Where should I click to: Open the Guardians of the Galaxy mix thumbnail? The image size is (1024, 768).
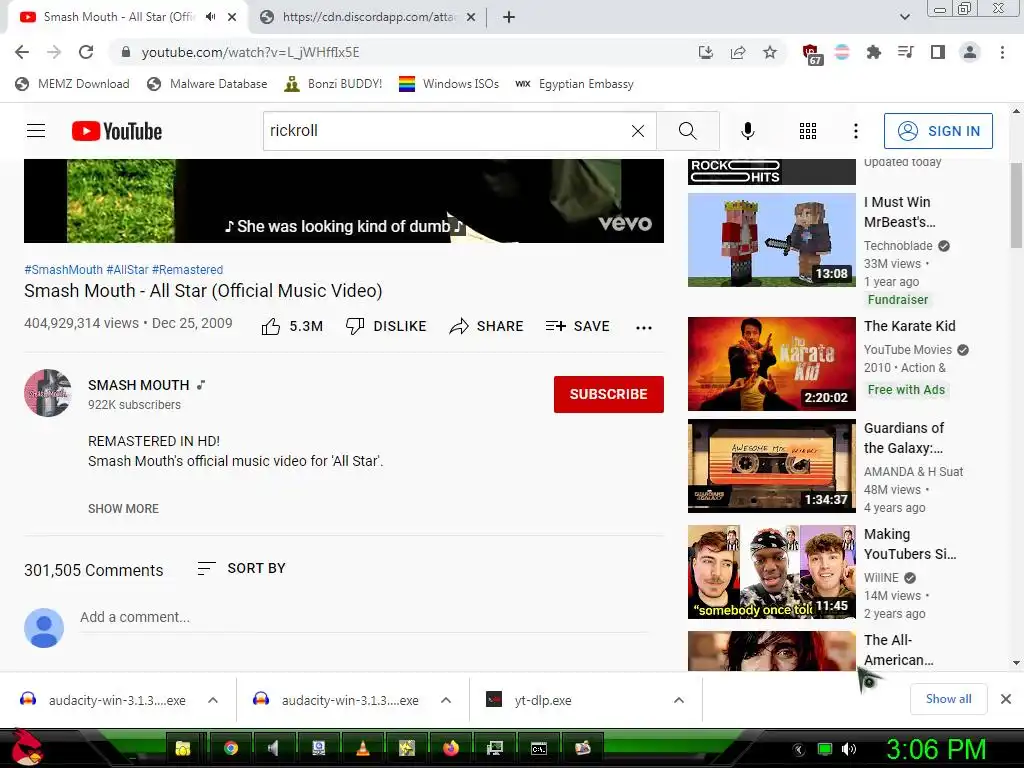click(x=771, y=466)
